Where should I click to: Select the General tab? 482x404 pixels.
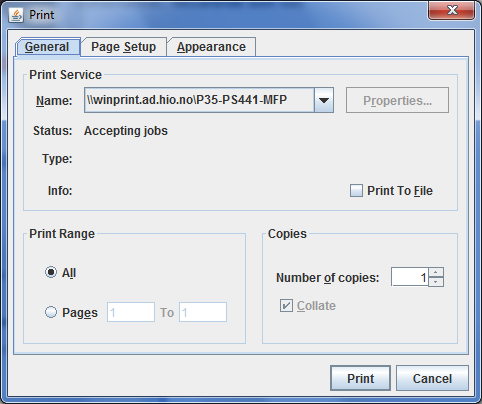pos(47,47)
